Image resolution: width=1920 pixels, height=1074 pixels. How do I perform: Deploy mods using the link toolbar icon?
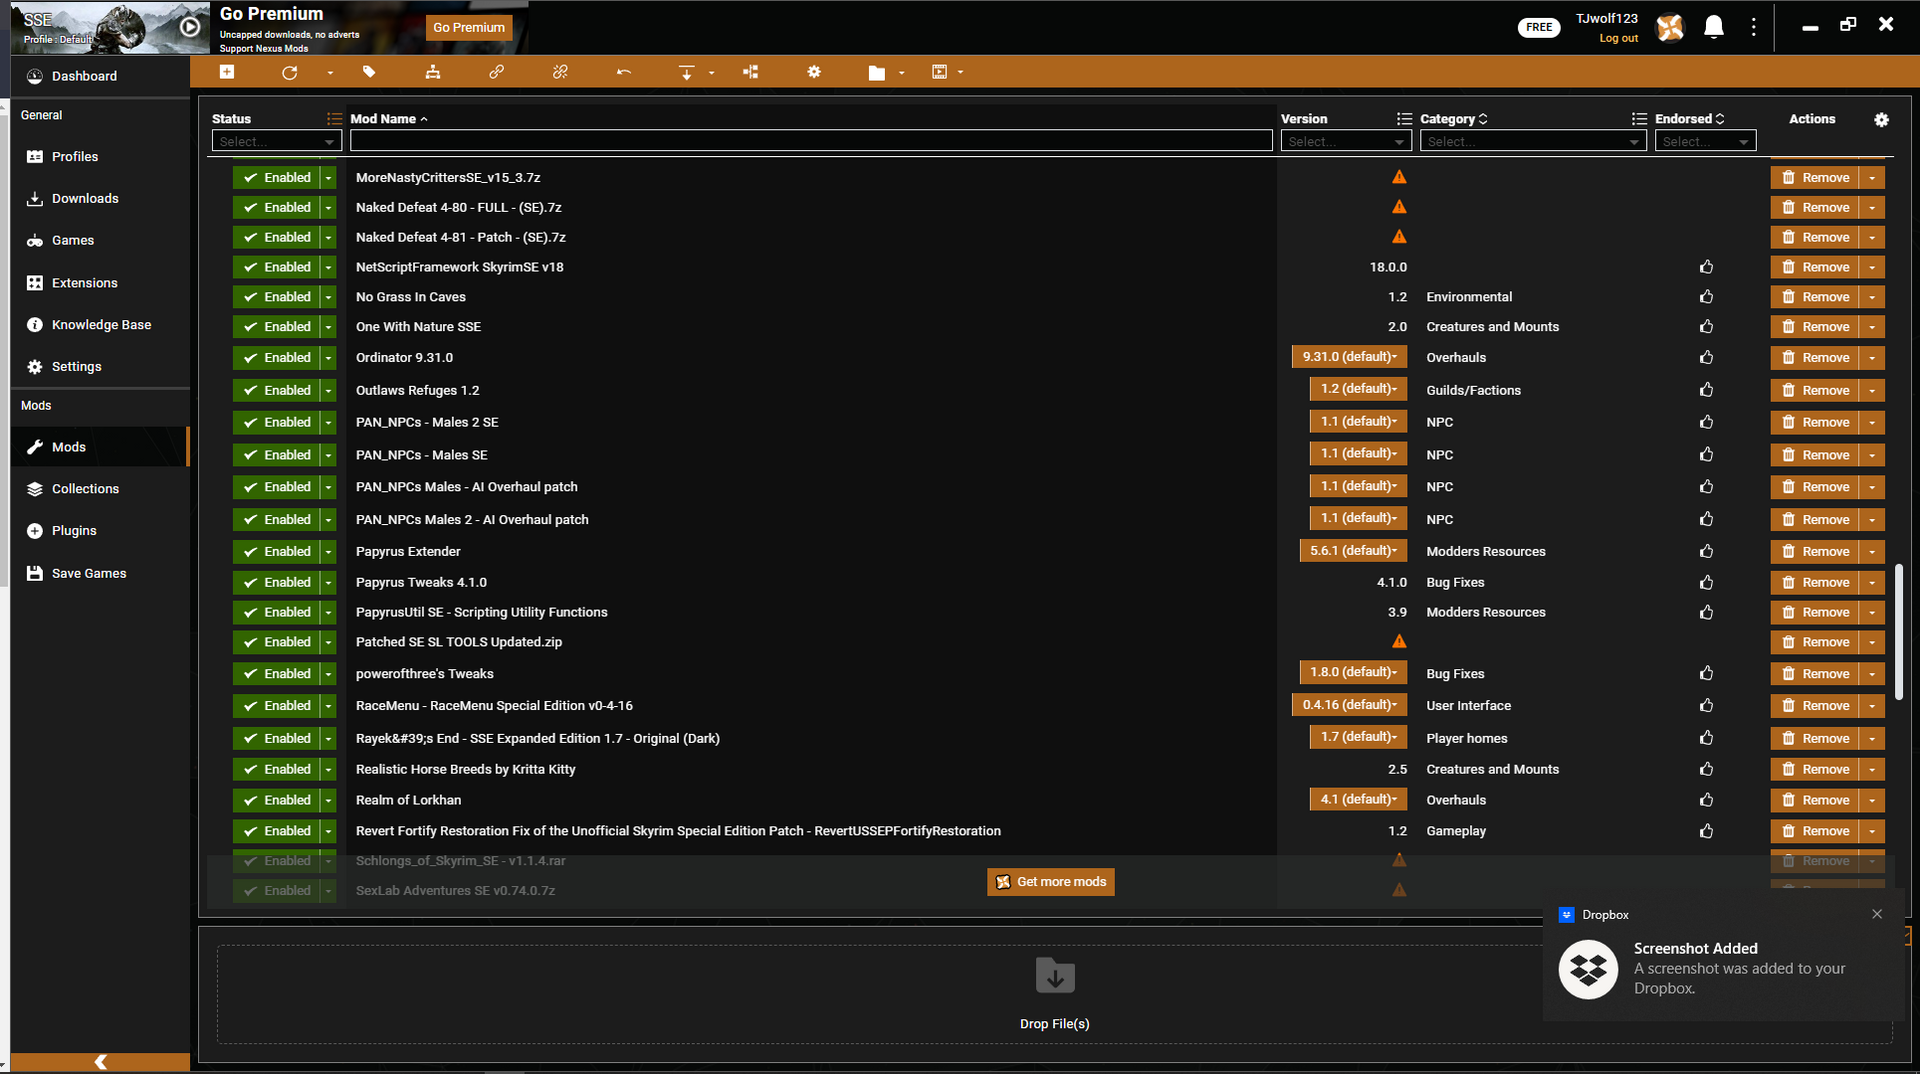(496, 72)
